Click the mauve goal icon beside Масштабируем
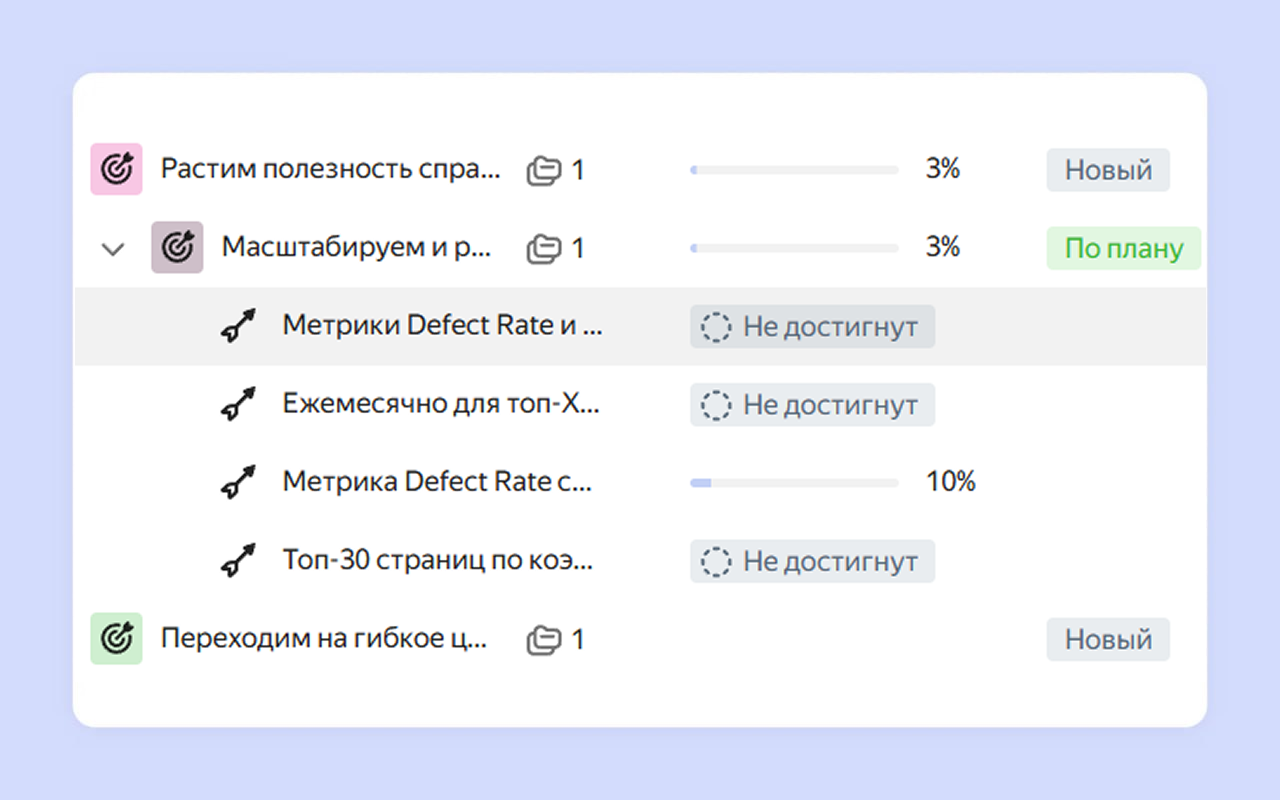The width and height of the screenshot is (1280, 800). 177,247
